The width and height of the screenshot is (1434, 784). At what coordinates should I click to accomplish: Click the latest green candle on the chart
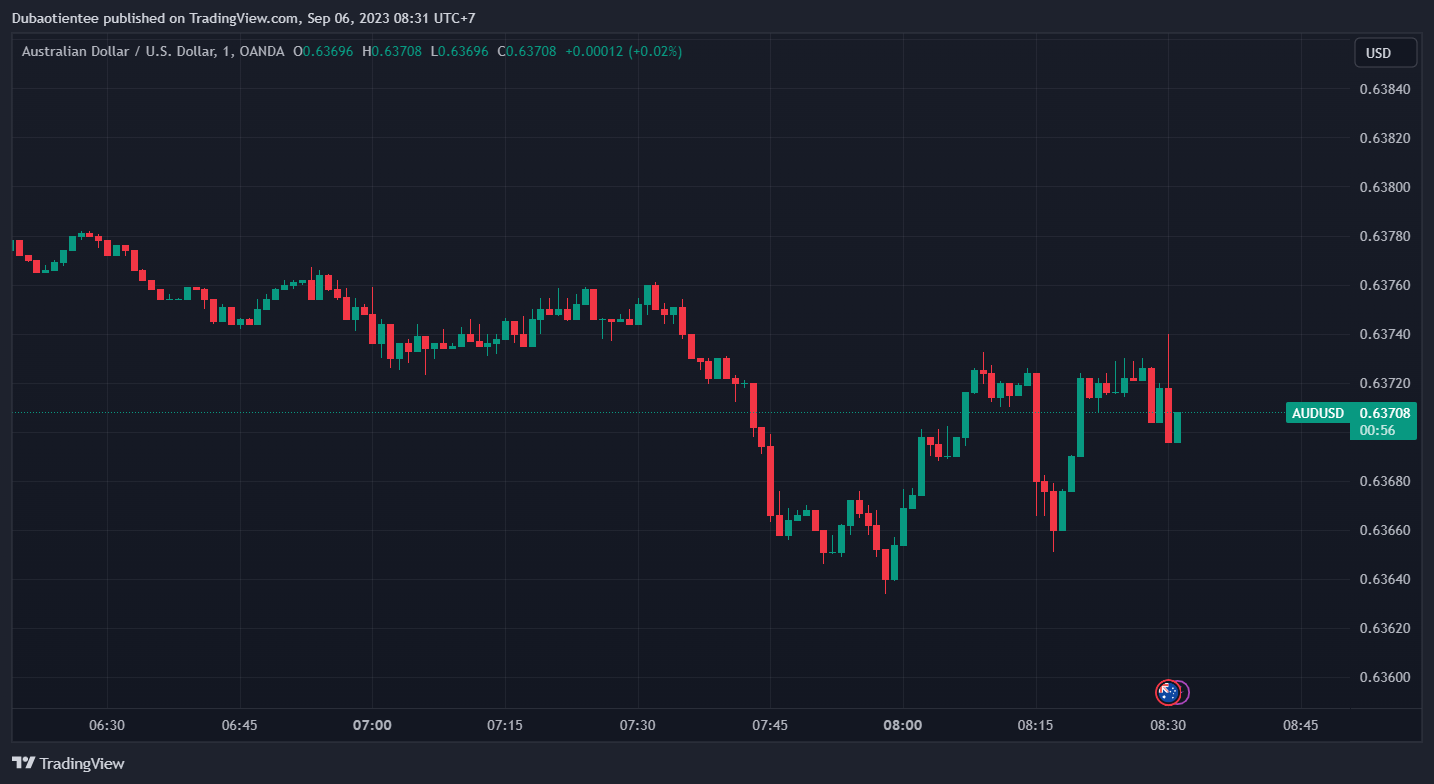click(x=1177, y=427)
